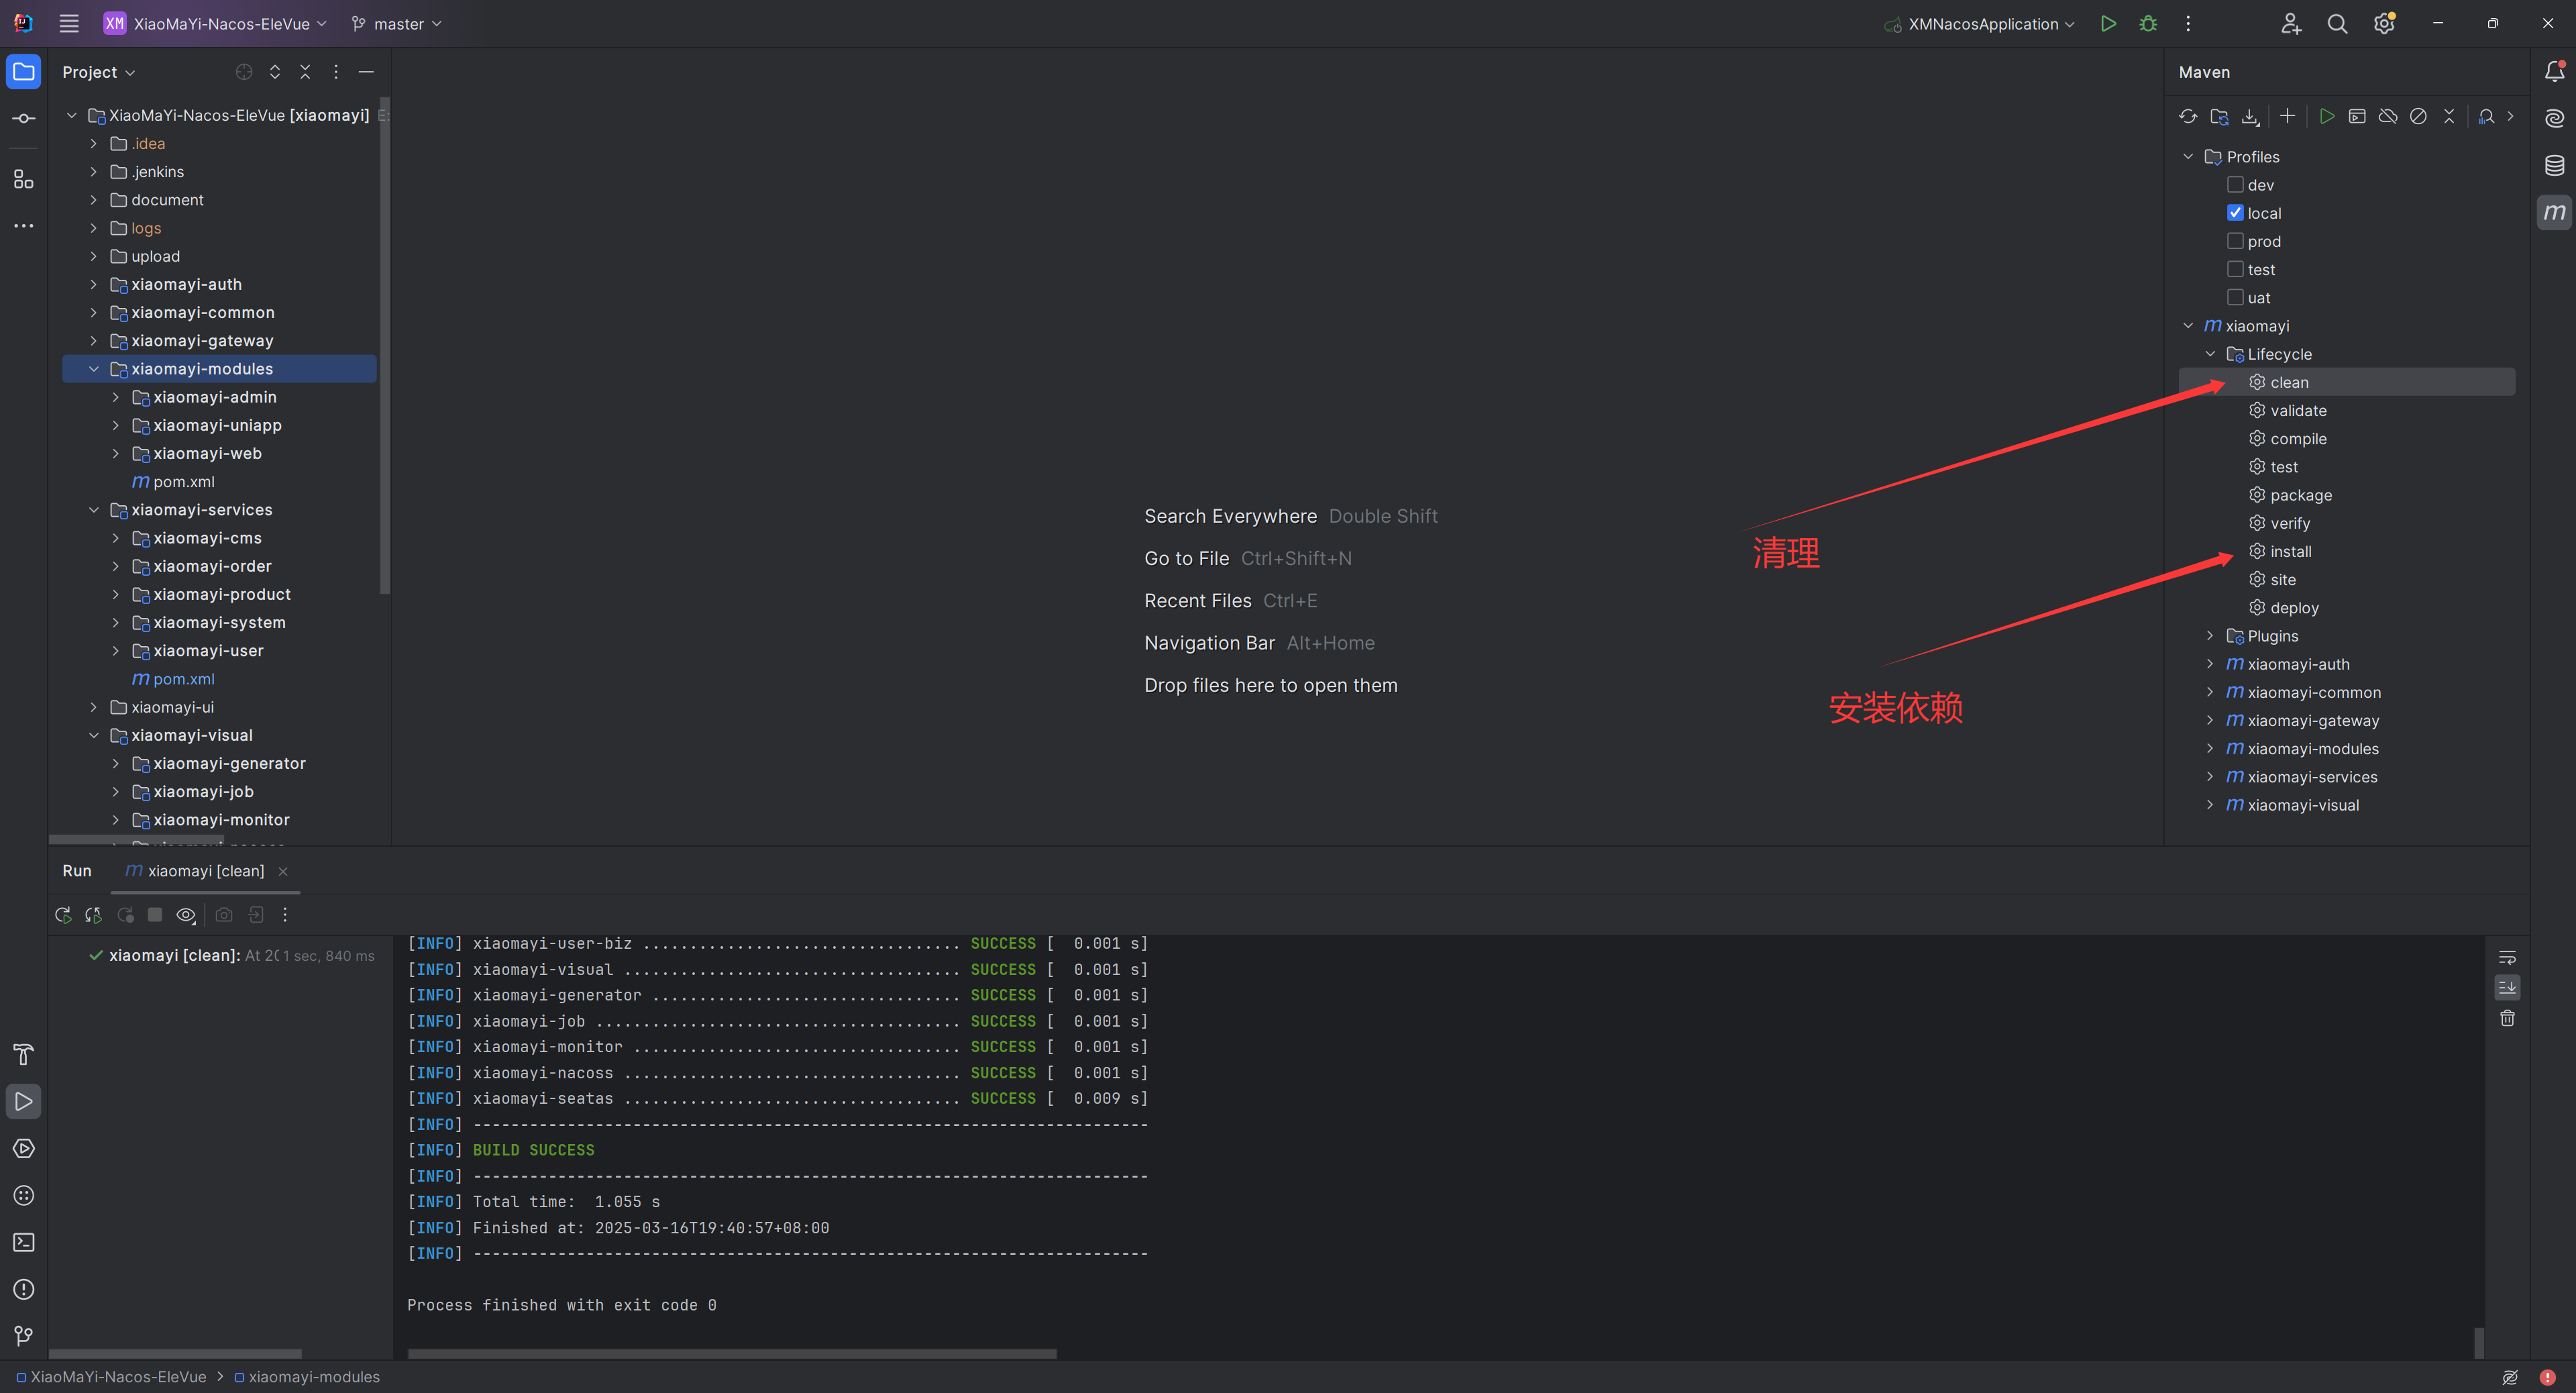Expand xiaomayi-admin folder in Project tree
Screen dimensions: 2576x1393
115,397
